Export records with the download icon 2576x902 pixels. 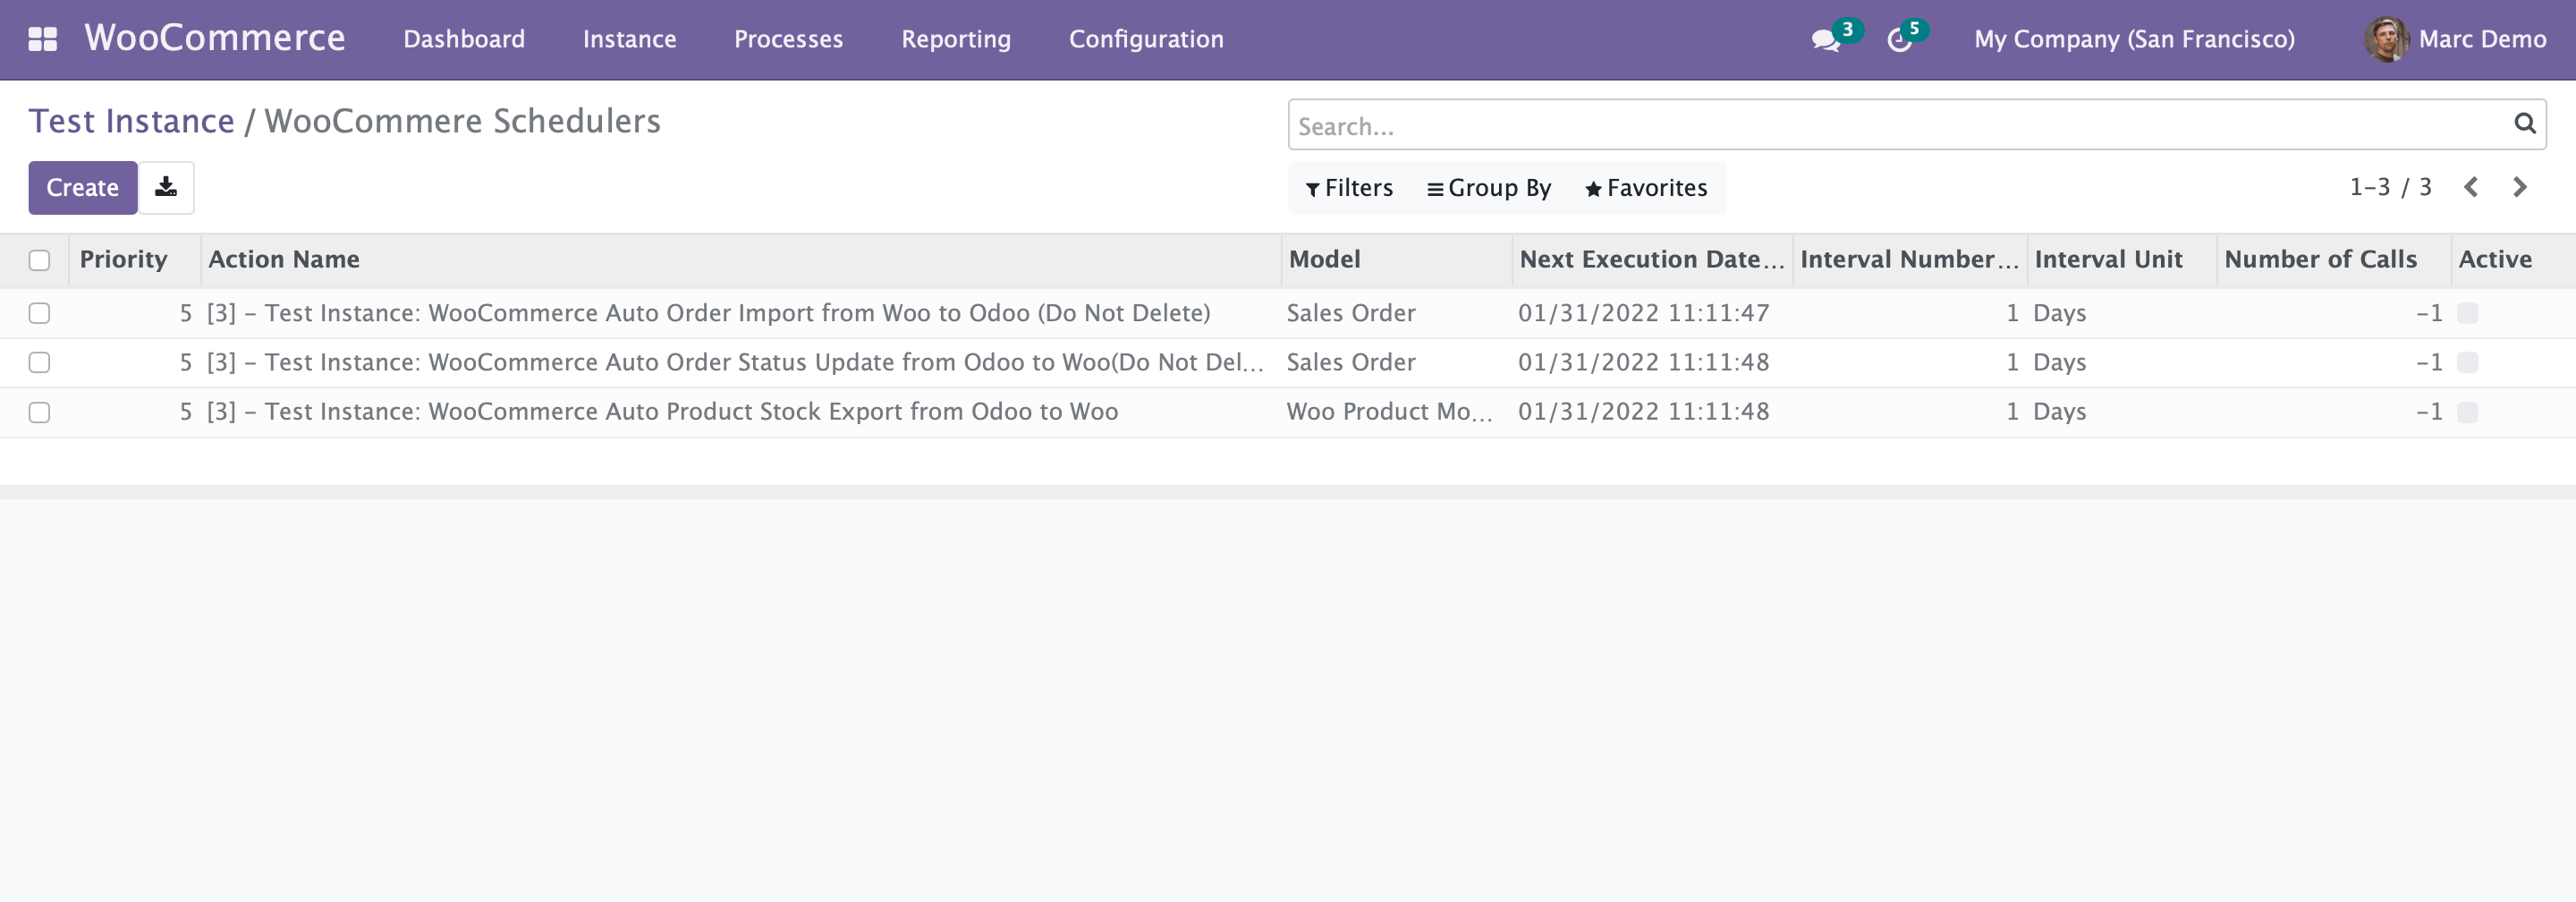click(166, 187)
